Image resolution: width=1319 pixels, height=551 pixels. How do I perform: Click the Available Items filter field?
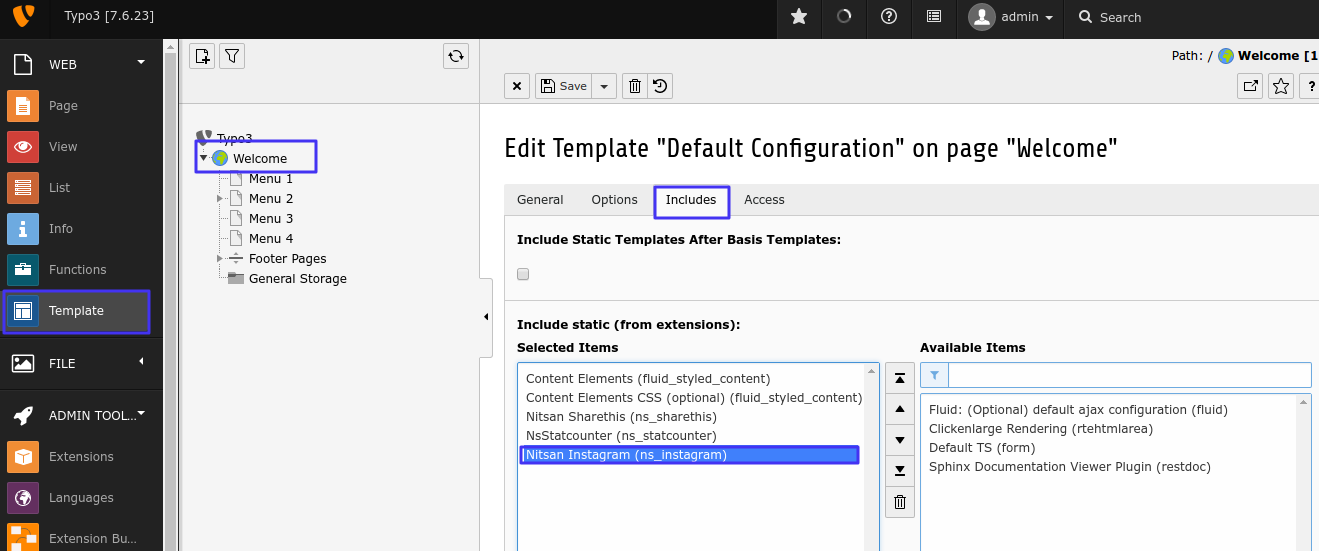[1129, 375]
